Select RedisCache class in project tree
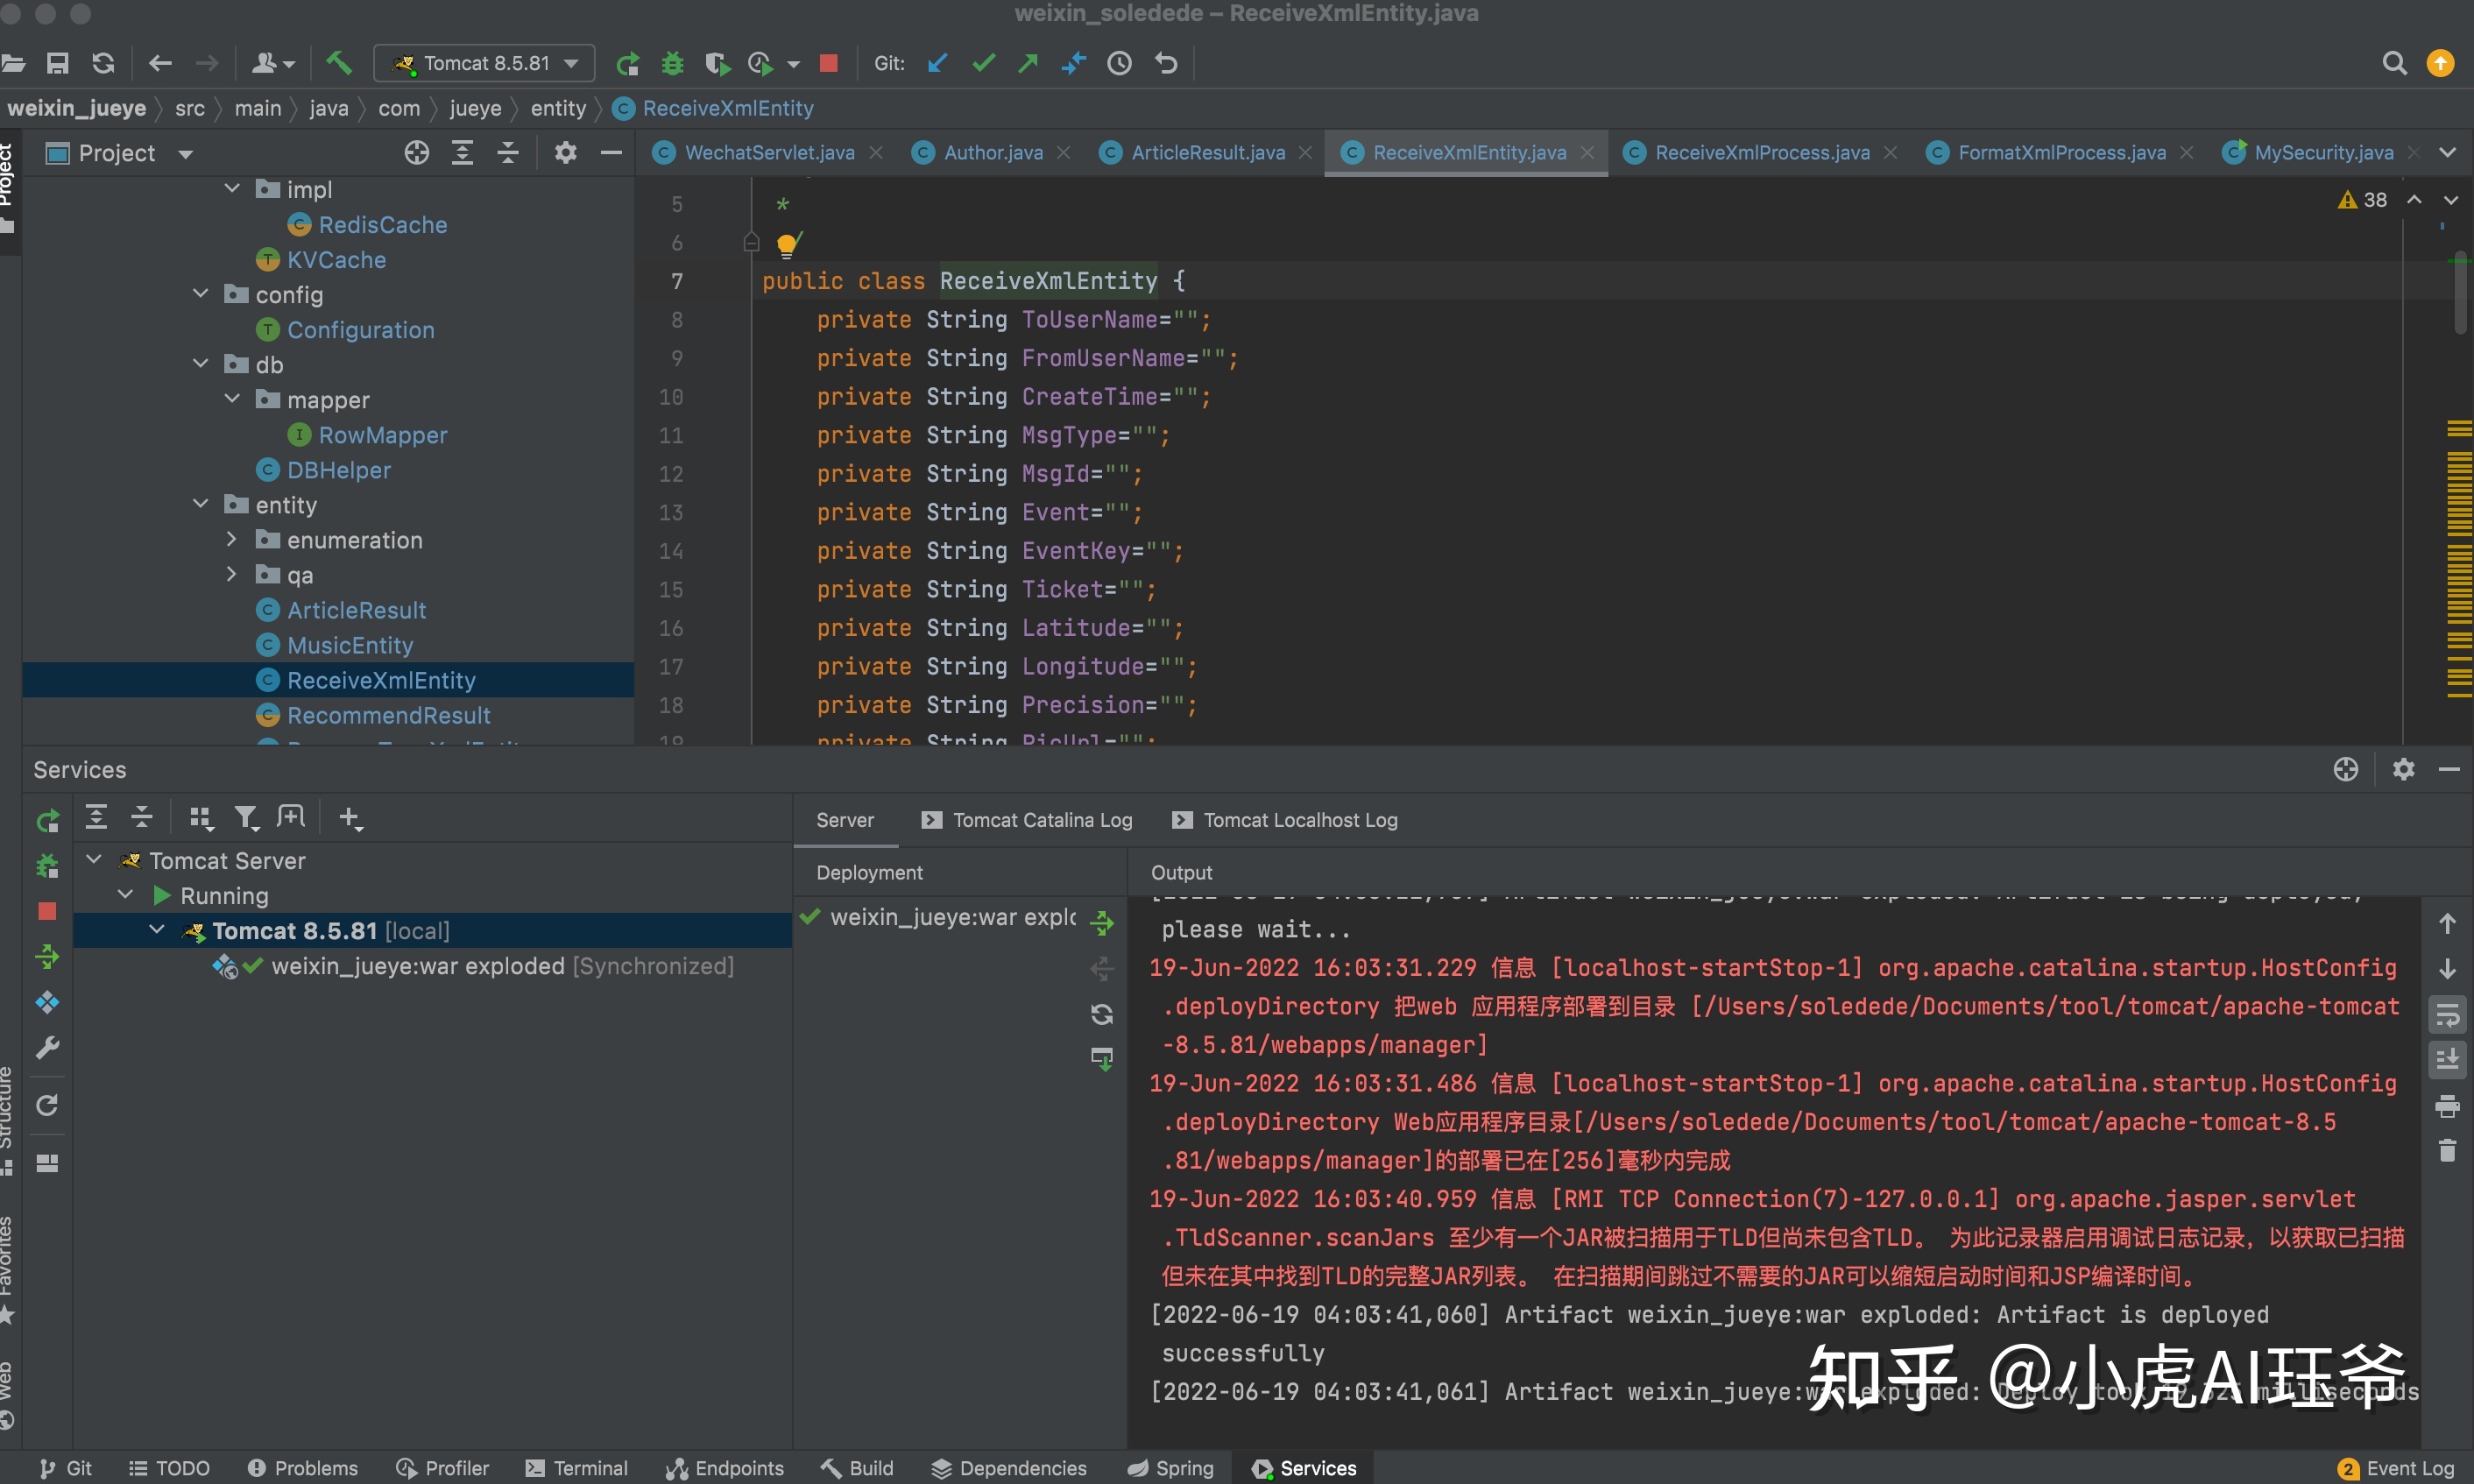 tap(382, 225)
